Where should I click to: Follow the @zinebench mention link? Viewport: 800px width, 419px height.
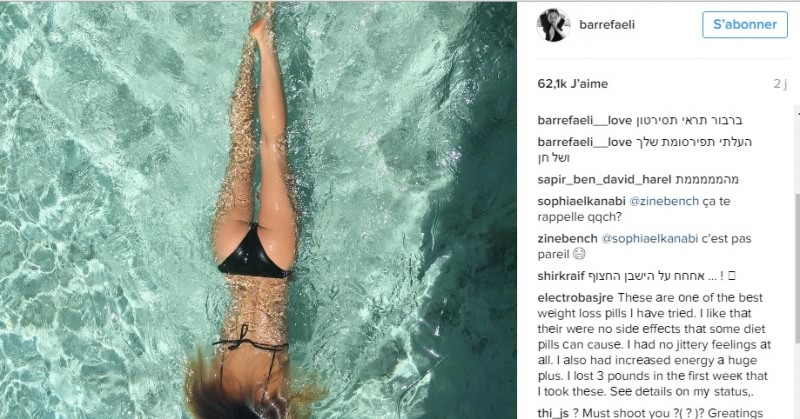[664, 201]
